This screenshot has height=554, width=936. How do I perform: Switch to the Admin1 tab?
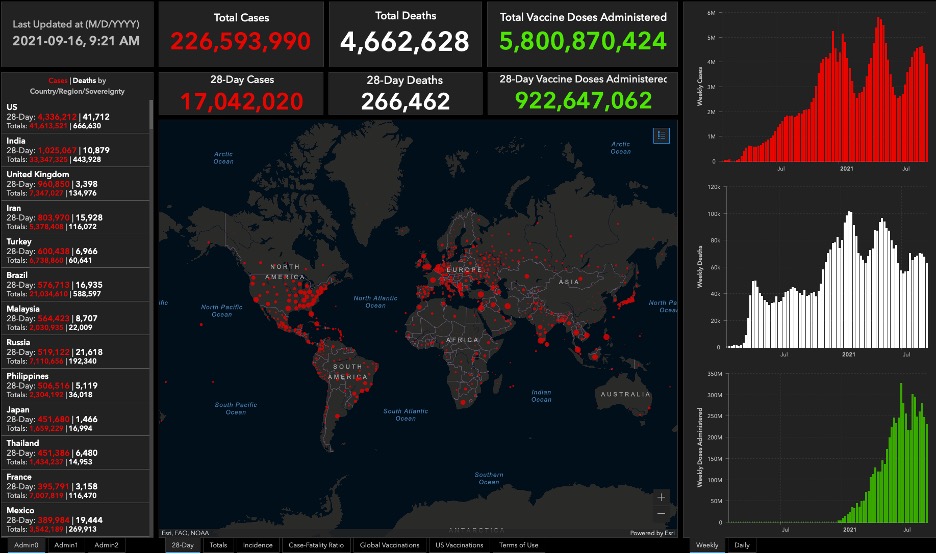click(x=66, y=545)
